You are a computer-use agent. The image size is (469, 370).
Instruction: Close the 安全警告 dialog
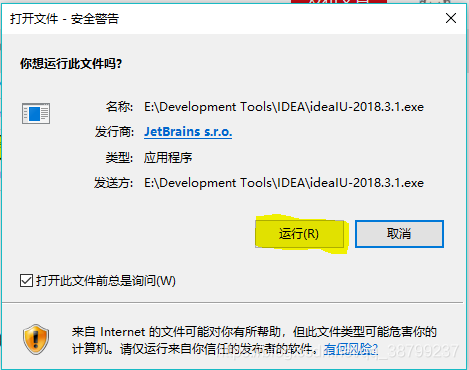tap(451, 18)
